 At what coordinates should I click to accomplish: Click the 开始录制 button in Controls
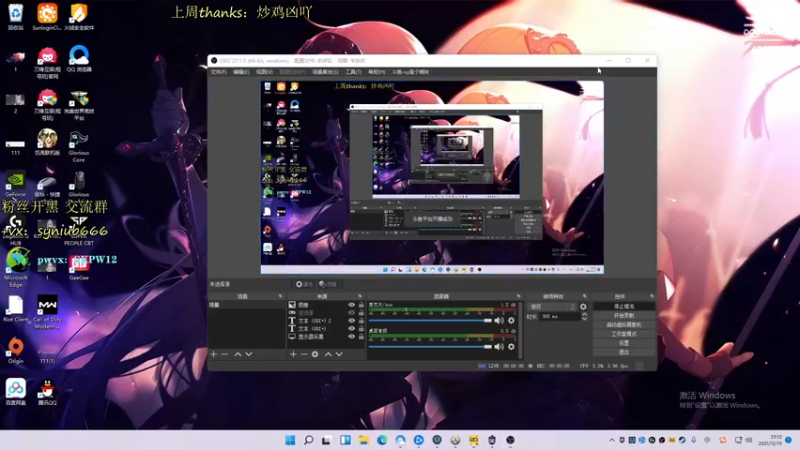click(623, 315)
